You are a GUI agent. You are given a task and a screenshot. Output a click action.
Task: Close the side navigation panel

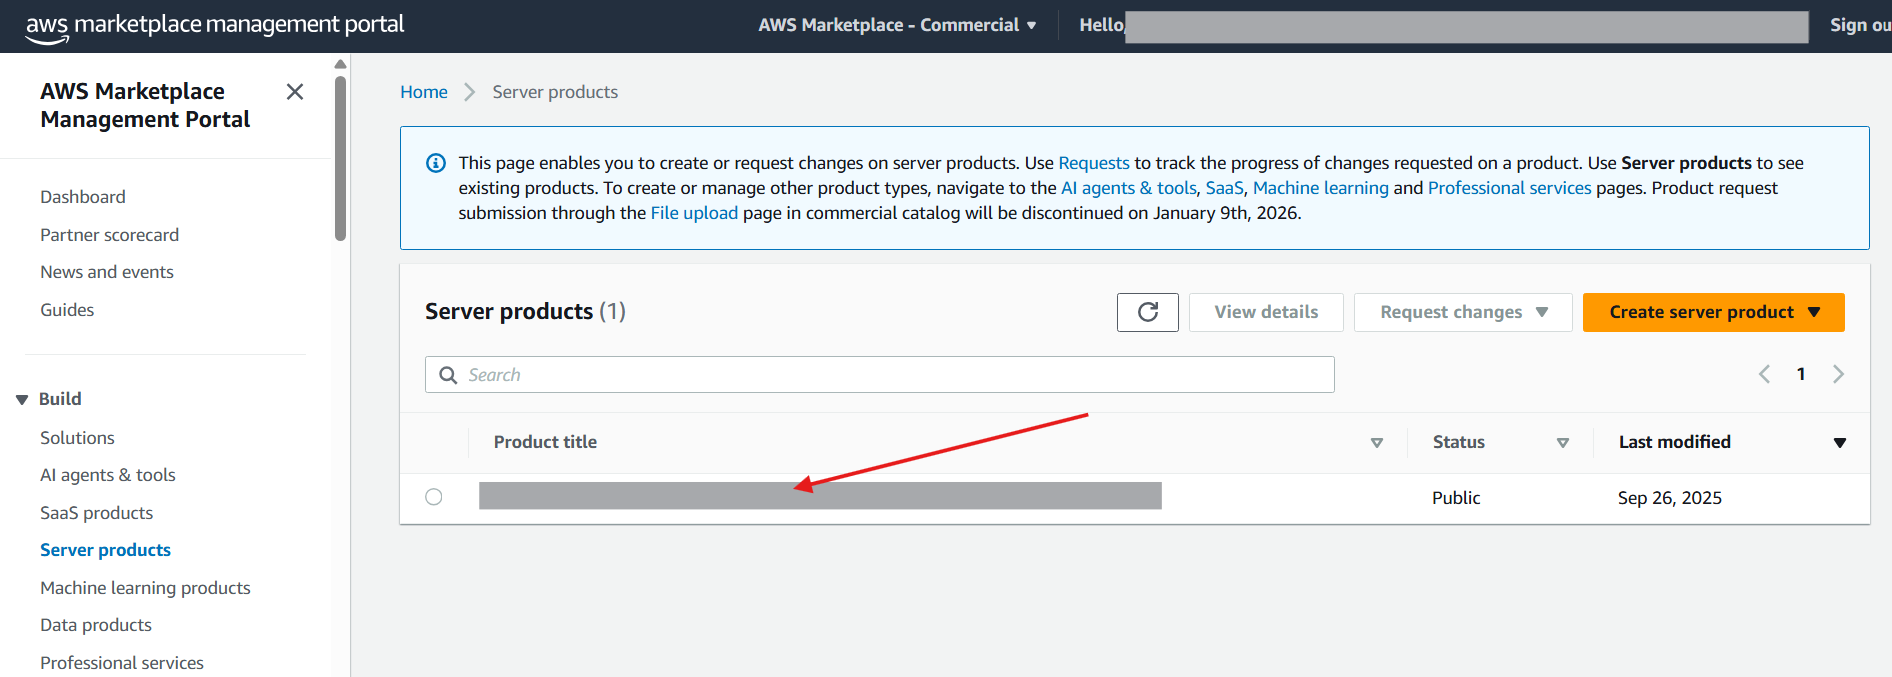(x=295, y=92)
